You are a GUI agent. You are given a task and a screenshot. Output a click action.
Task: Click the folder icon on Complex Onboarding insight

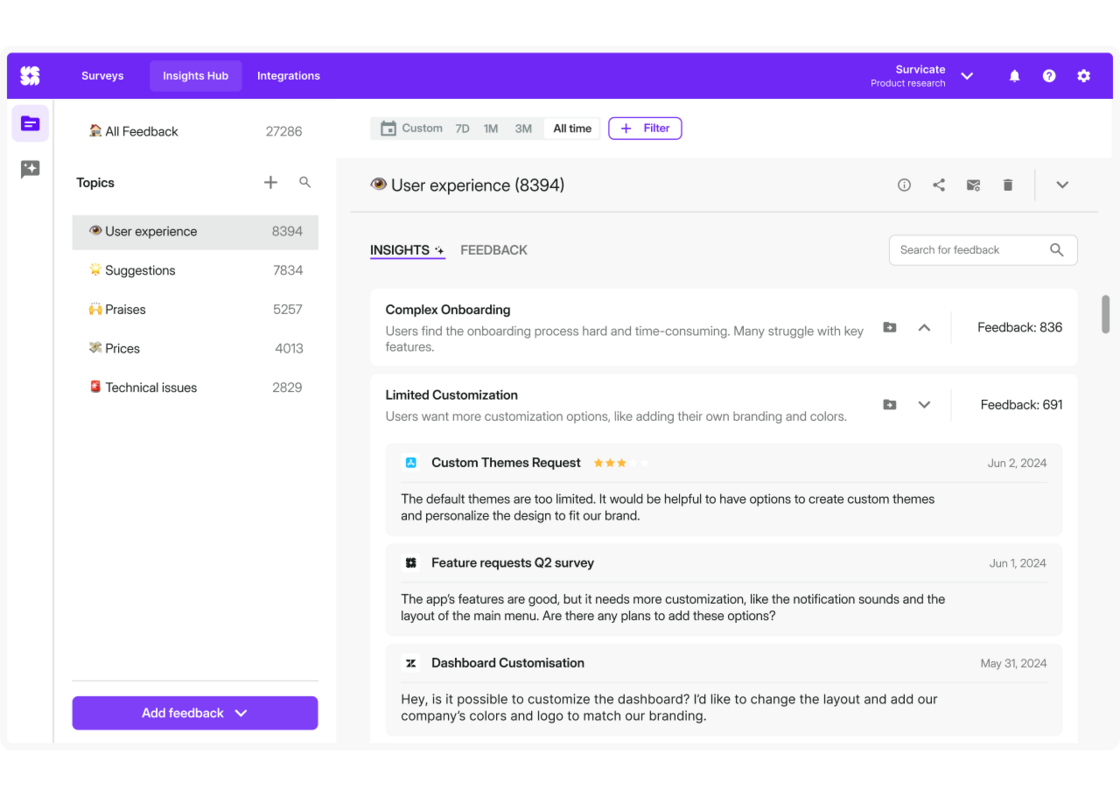point(890,327)
